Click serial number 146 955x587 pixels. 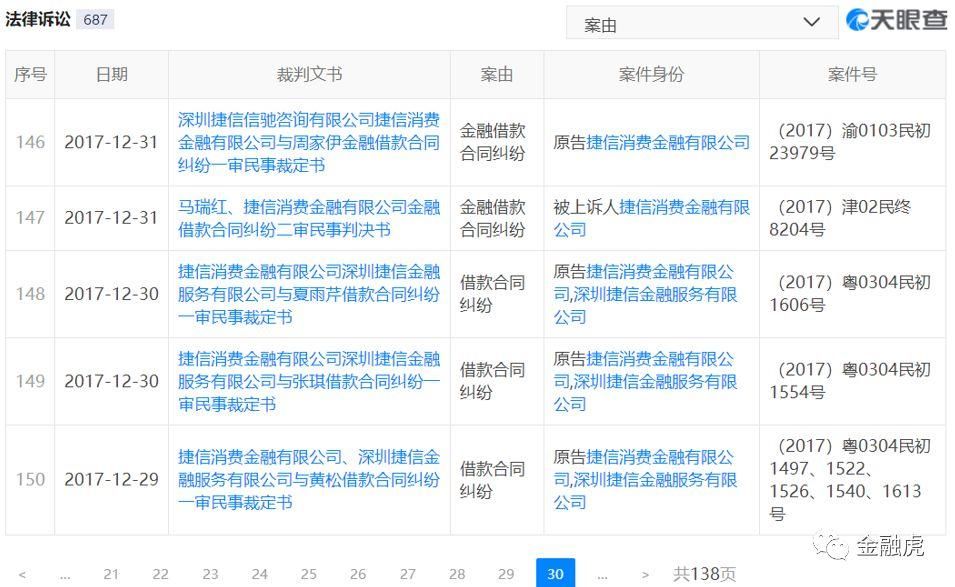point(30,142)
